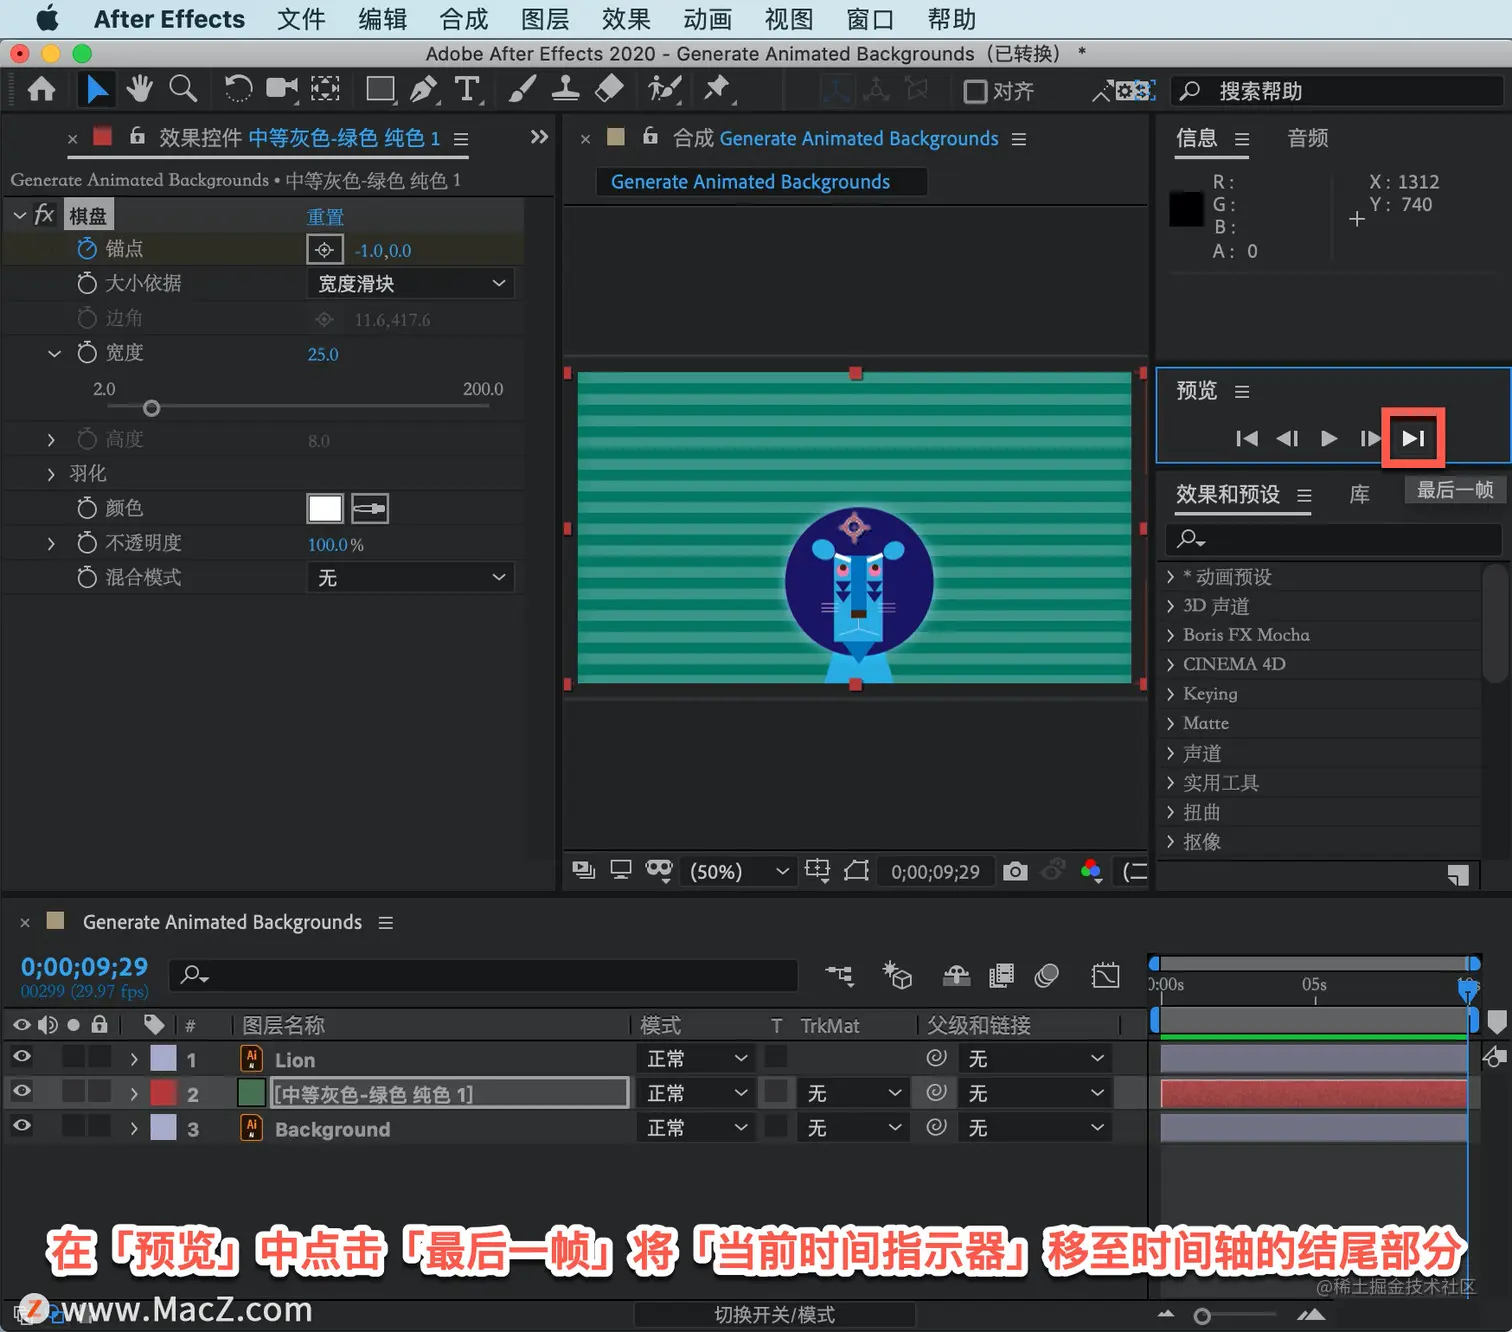This screenshot has height=1332, width=1512.
Task: Toggle stopwatch for 不透明度 property
Action: (x=87, y=543)
